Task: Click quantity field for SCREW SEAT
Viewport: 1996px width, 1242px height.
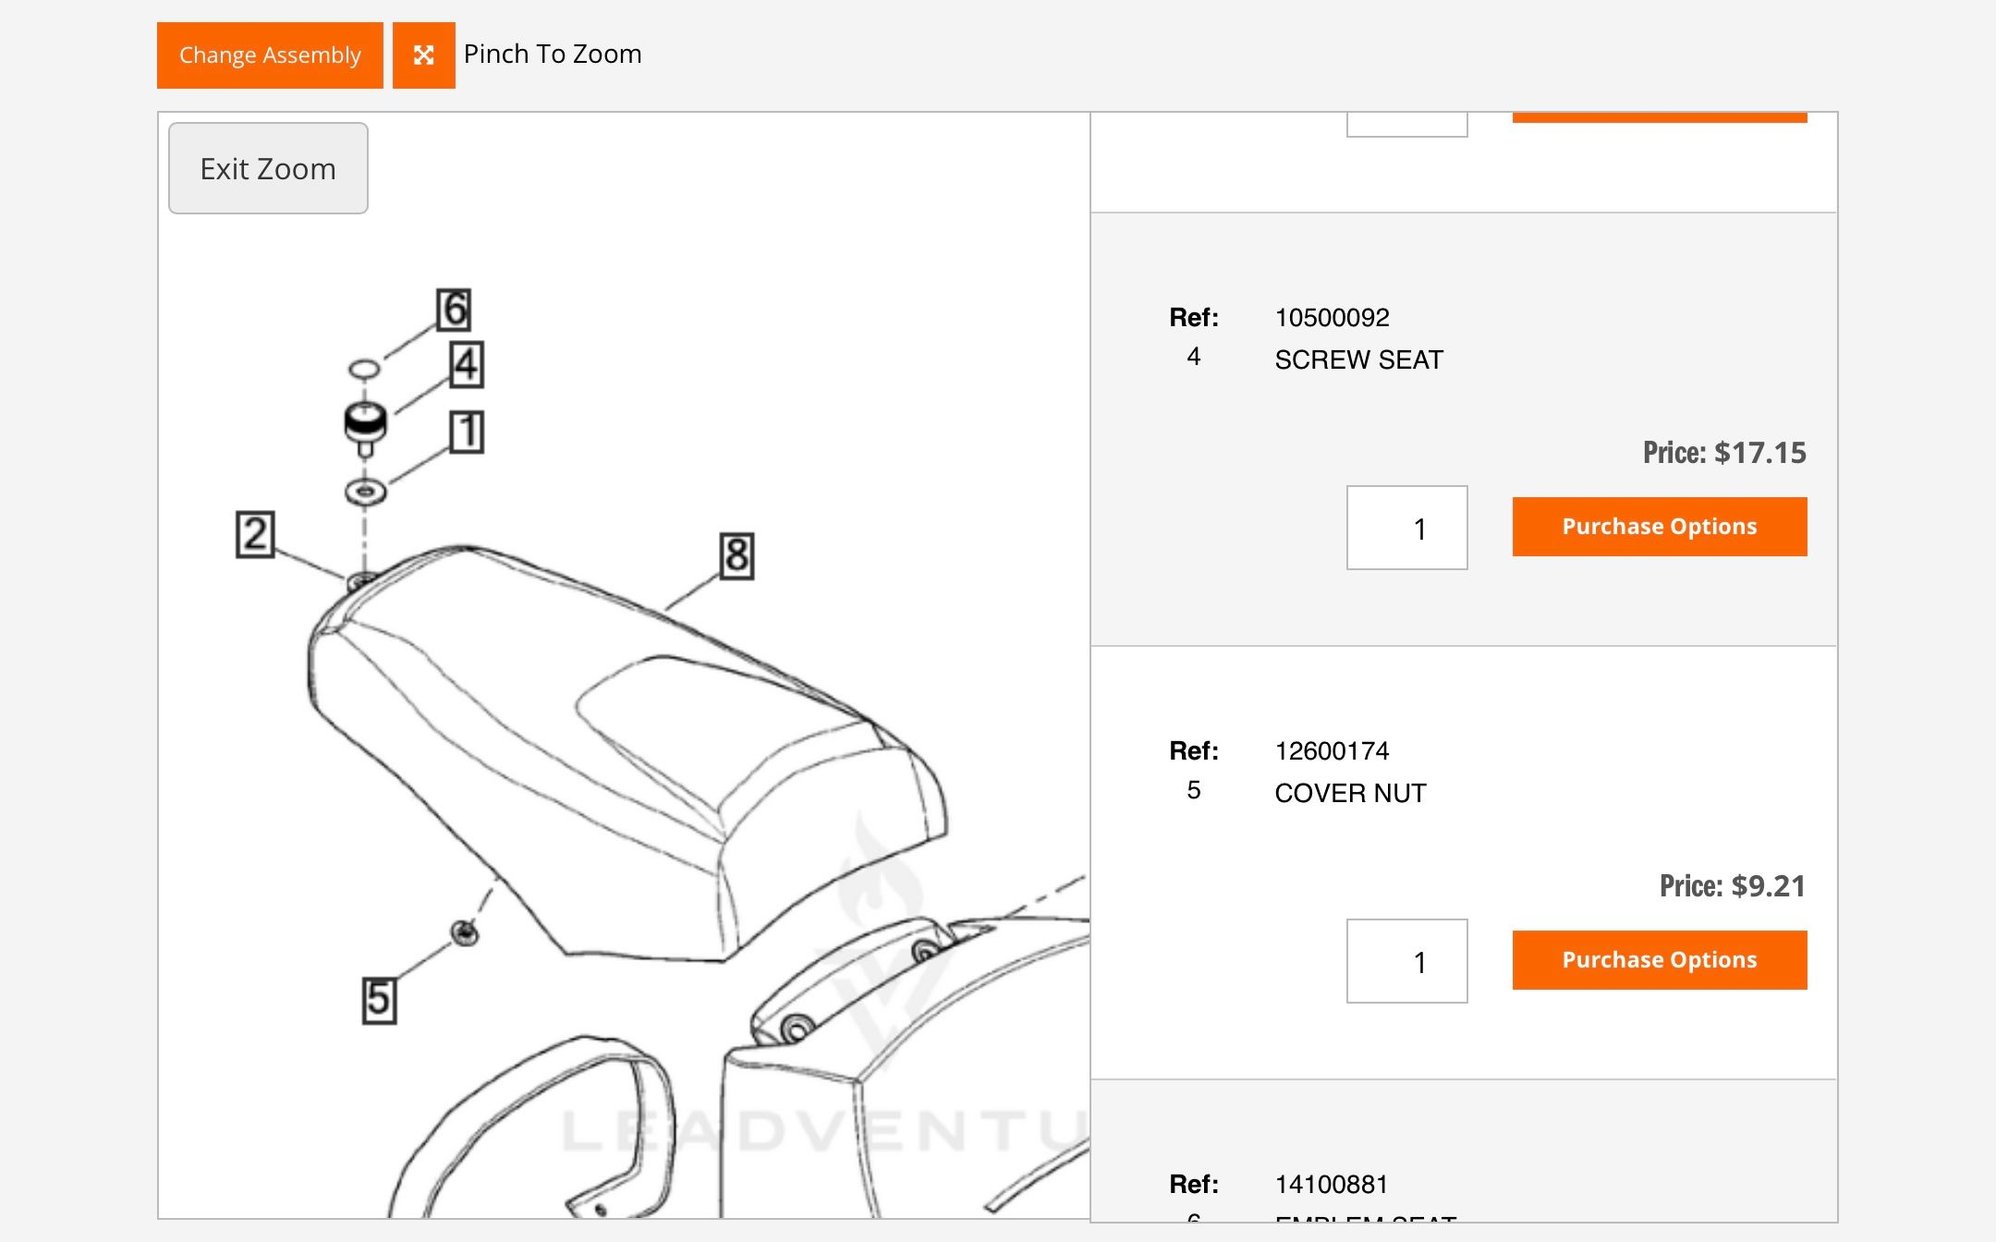Action: [x=1406, y=528]
